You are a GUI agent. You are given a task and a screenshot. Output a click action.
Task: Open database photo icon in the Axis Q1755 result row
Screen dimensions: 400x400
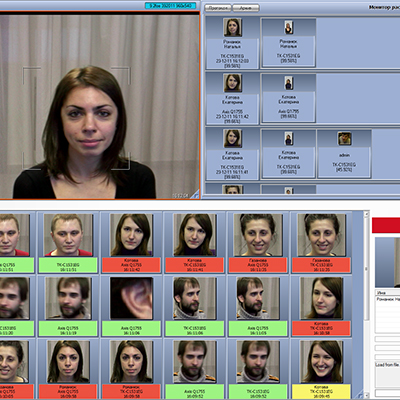288,83
